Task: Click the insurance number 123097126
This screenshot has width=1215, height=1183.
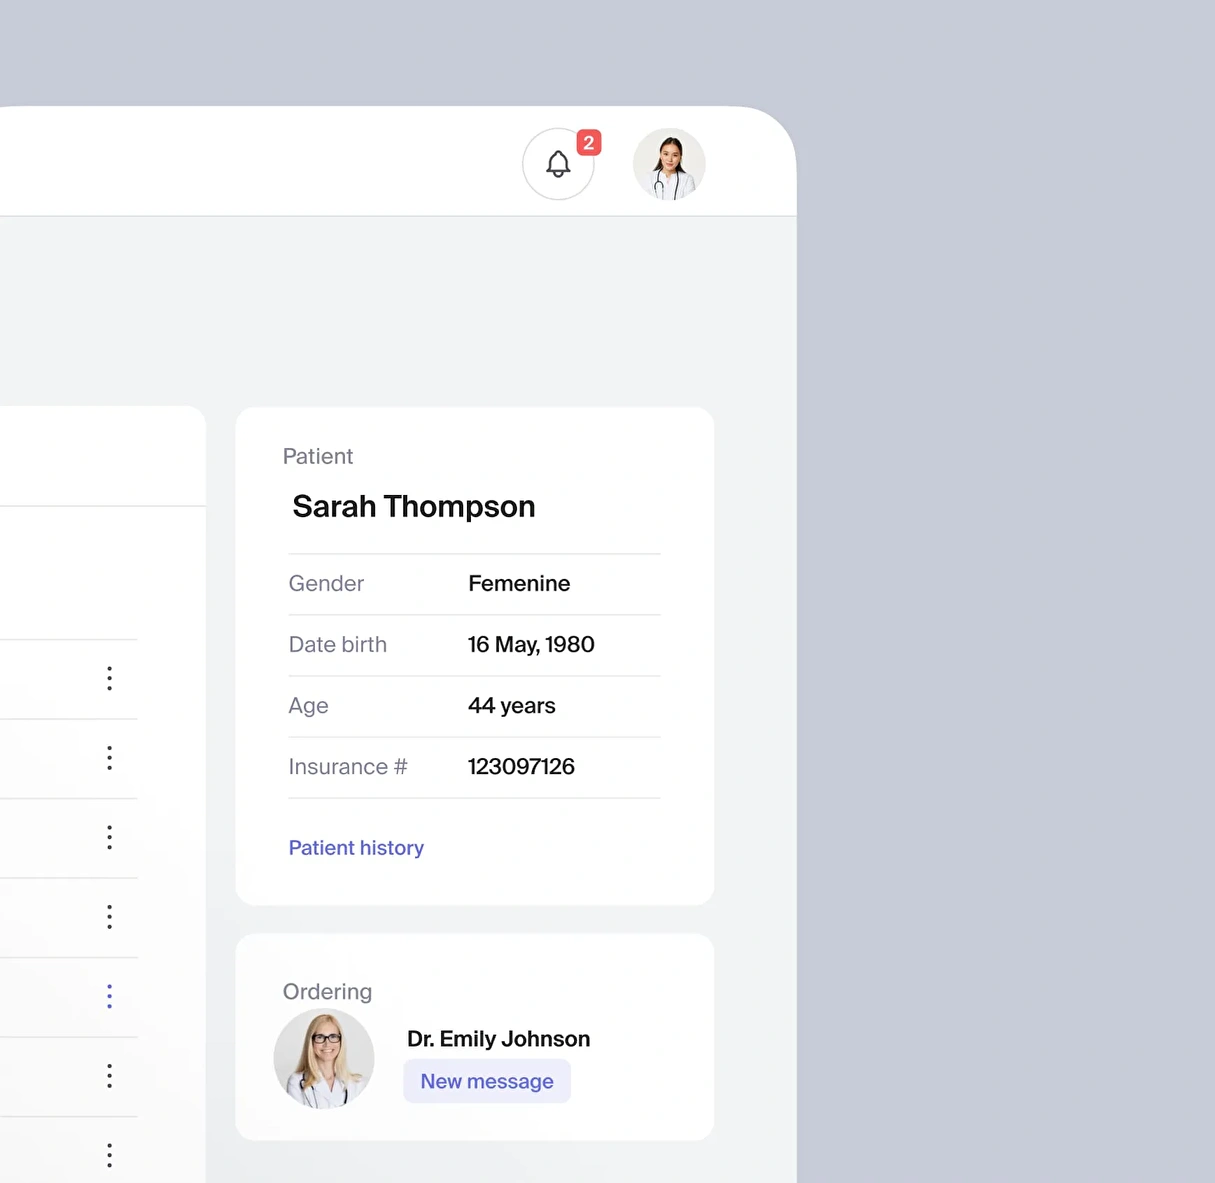Action: tap(521, 767)
